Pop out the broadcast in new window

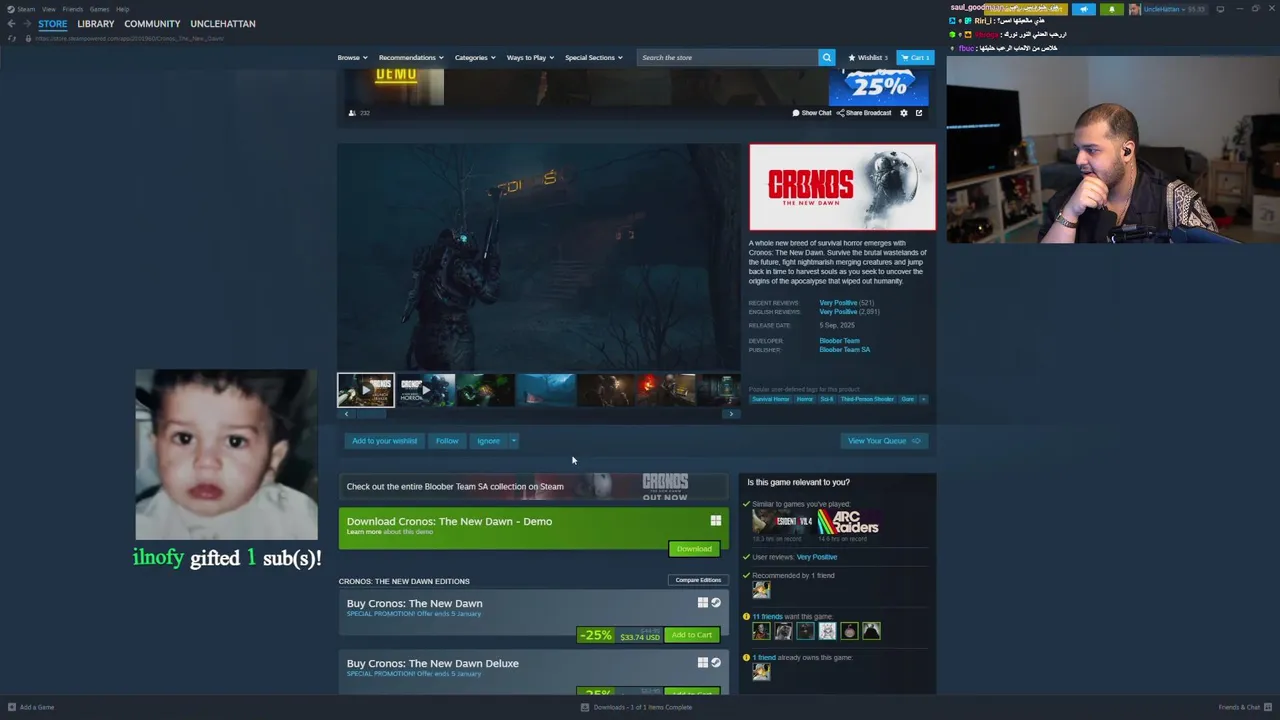tap(919, 113)
